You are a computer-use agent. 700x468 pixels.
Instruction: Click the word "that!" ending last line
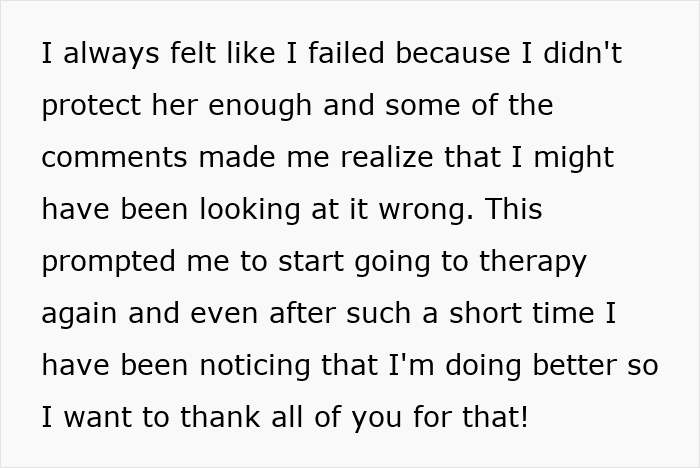pyautogui.click(x=495, y=417)
